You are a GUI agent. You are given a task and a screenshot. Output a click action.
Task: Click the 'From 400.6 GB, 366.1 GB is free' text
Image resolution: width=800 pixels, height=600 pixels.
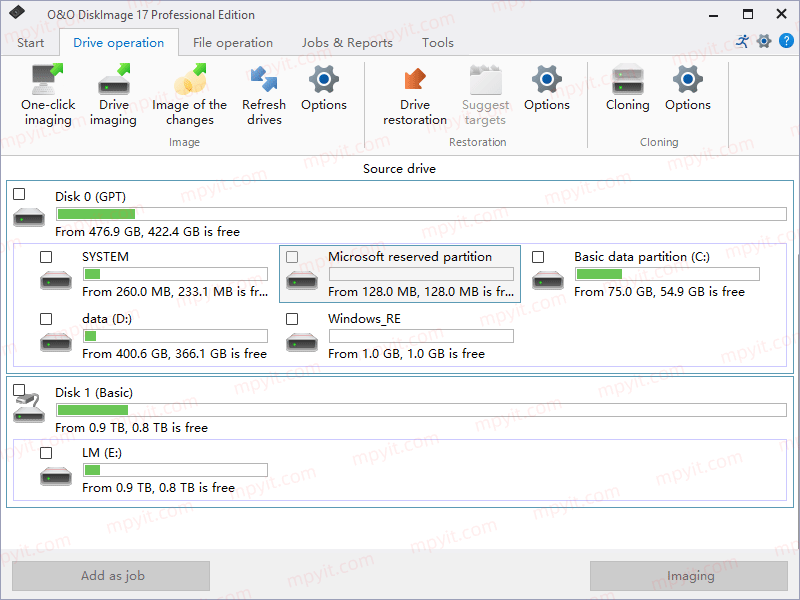pos(174,354)
